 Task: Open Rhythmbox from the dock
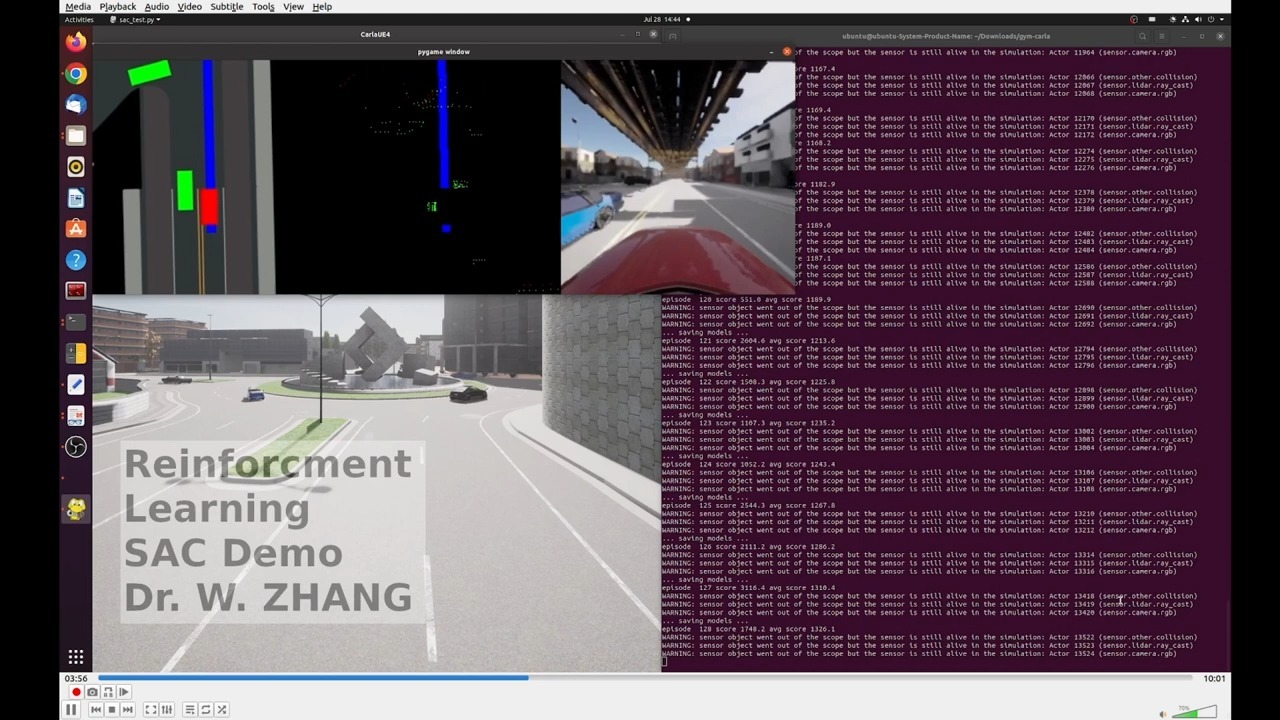76,166
